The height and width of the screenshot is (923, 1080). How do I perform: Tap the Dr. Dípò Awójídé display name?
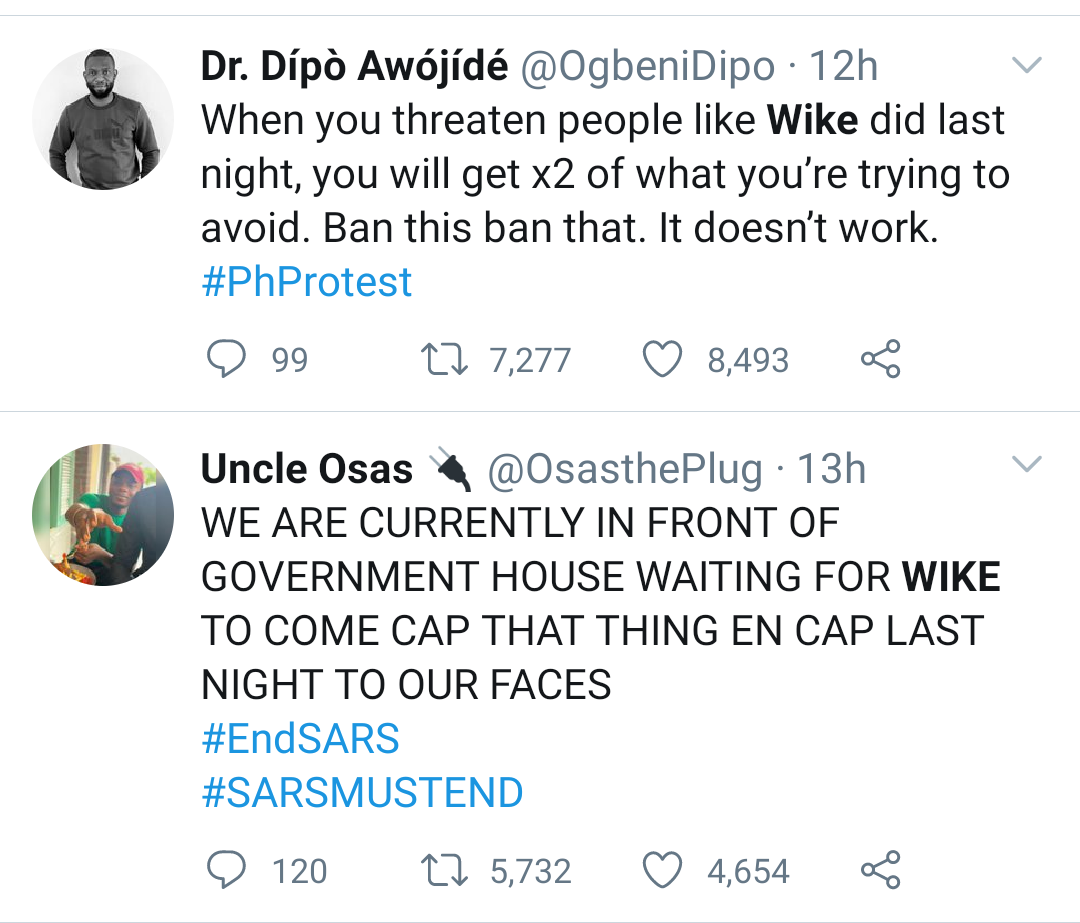tap(353, 67)
